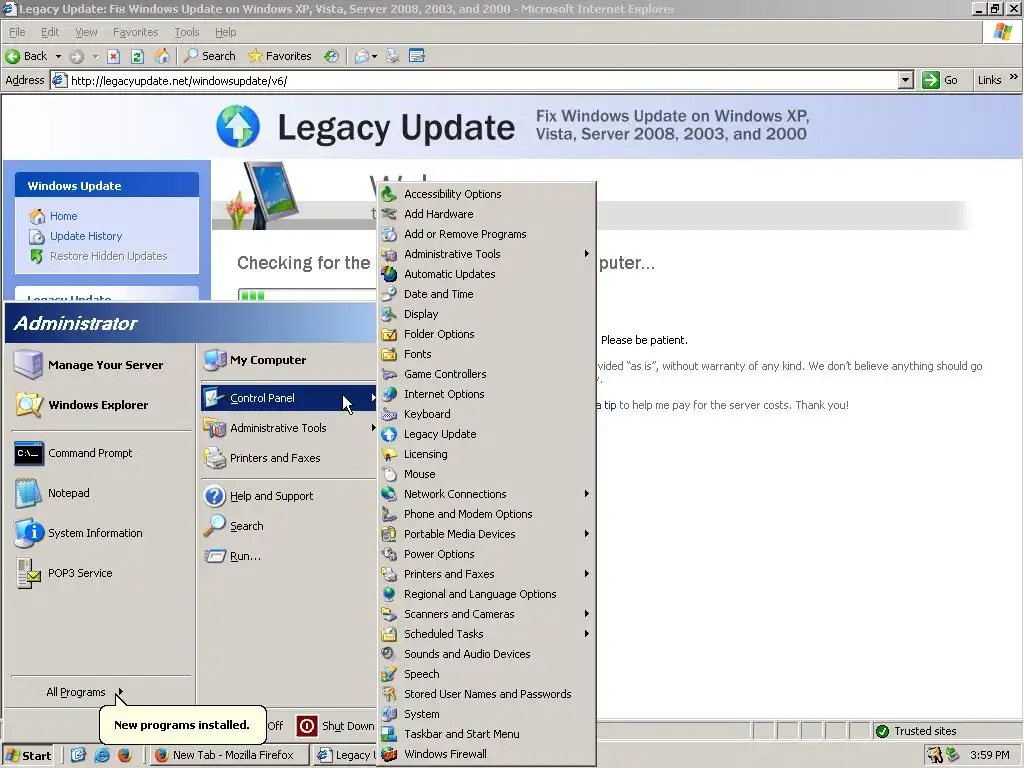
Task: Click the Home link in Windows Update sidebar
Action: [63, 216]
